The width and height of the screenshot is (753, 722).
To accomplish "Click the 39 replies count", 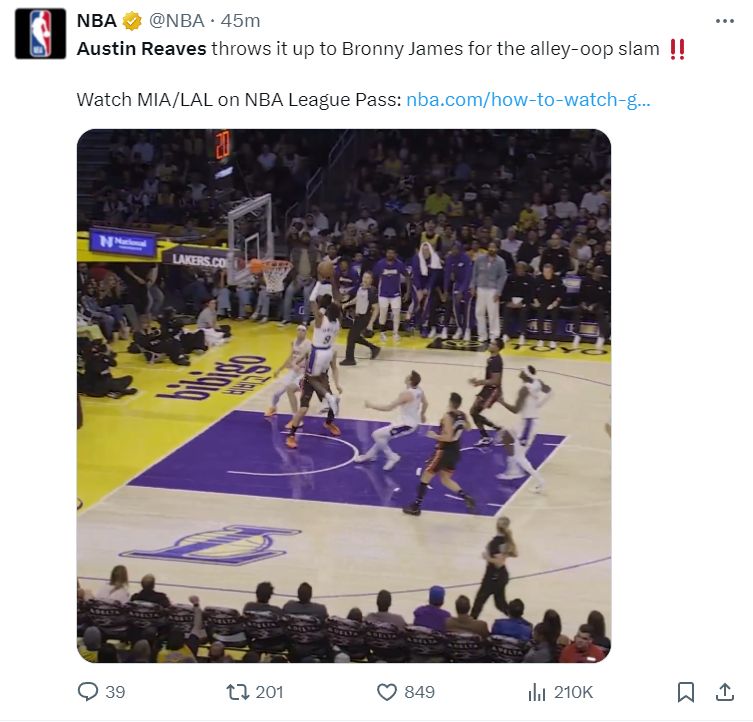I will tap(115, 692).
